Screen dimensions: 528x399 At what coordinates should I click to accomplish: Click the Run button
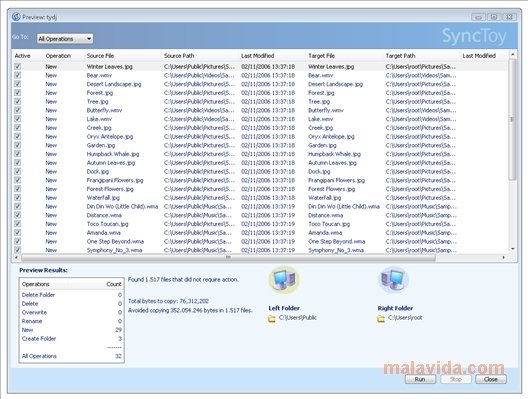click(x=420, y=379)
